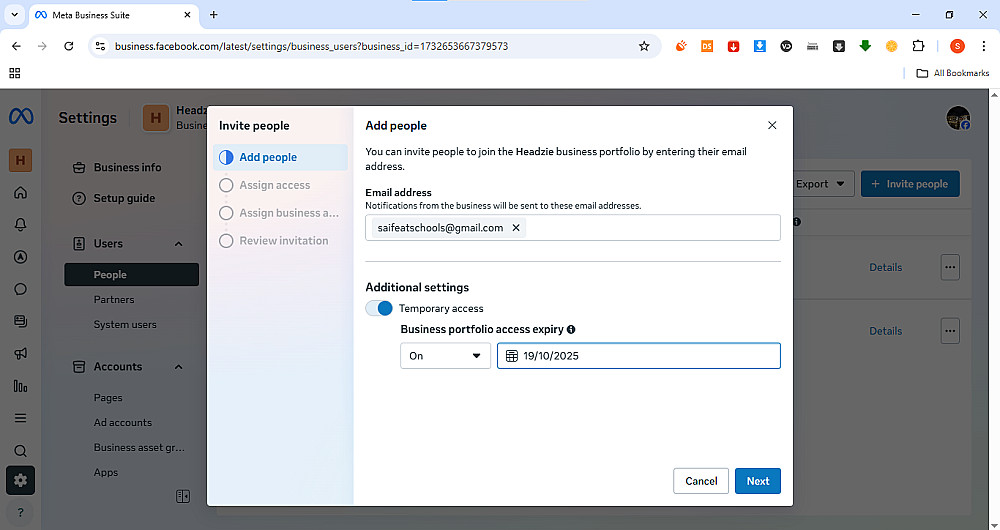Image resolution: width=1000 pixels, height=530 pixels.
Task: Select the Assign access step
Action: click(275, 185)
